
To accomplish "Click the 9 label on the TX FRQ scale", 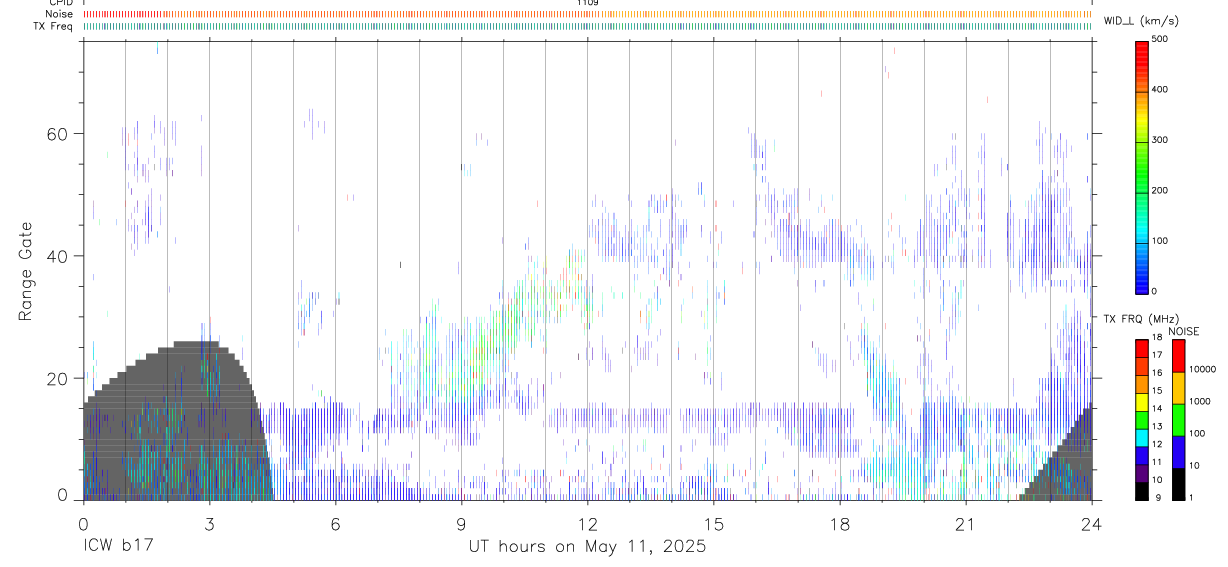I will 1156,497.
